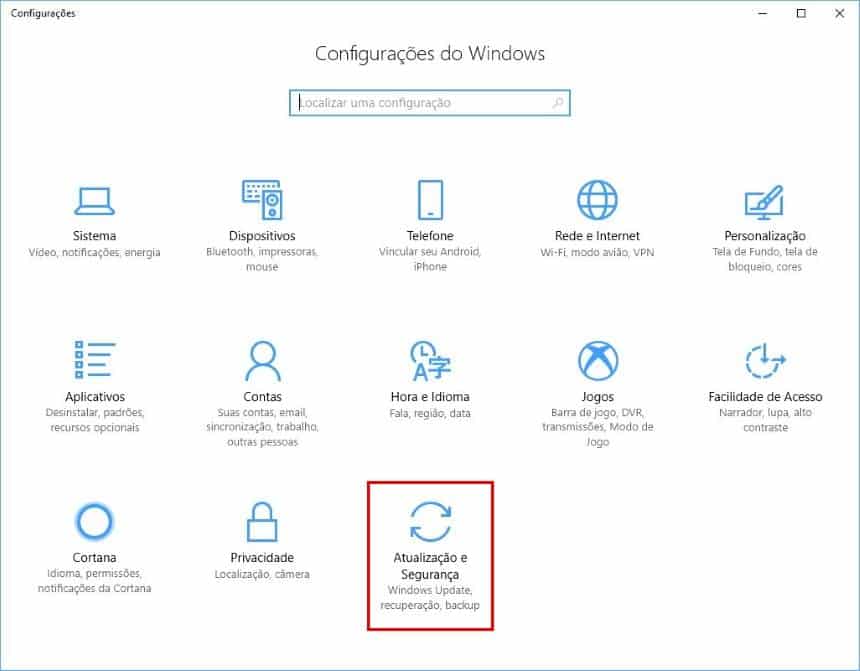Close the Configurações window
Screen dimensions: 860x671
841,13
